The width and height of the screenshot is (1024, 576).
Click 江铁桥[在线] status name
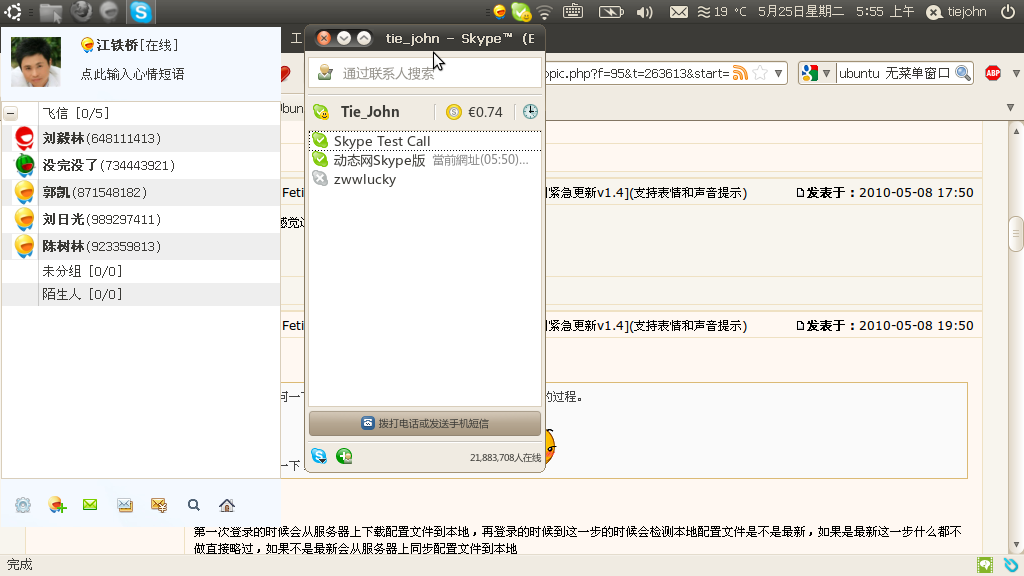click(x=137, y=45)
